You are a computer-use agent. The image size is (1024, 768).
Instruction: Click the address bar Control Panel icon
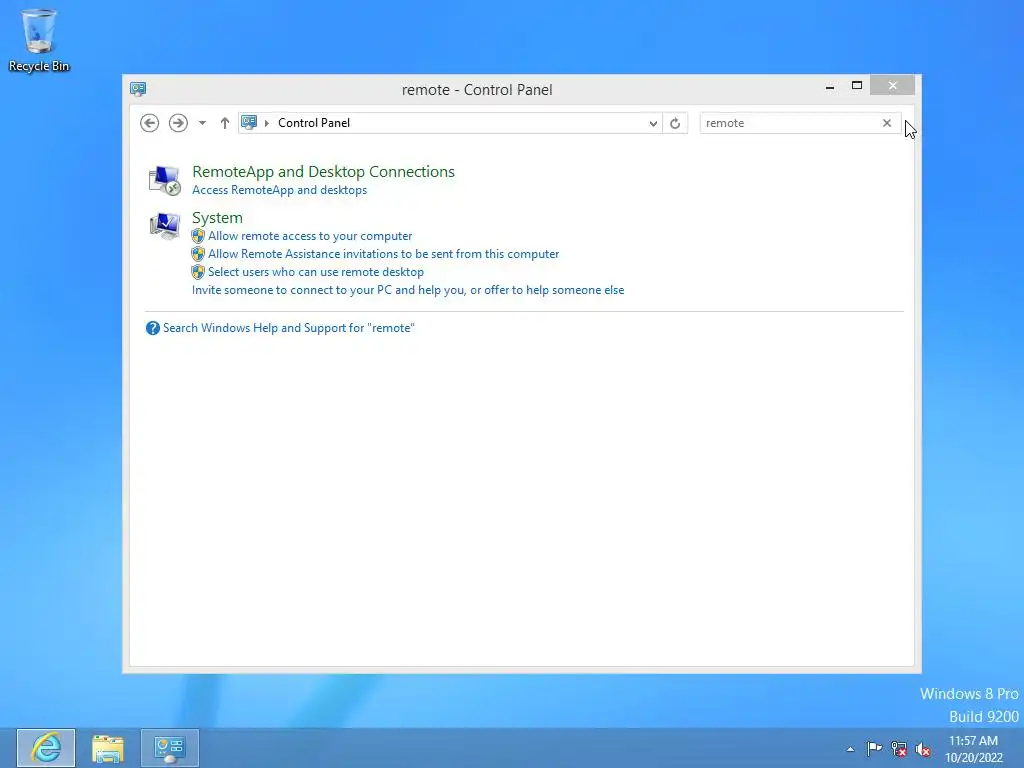coord(249,122)
